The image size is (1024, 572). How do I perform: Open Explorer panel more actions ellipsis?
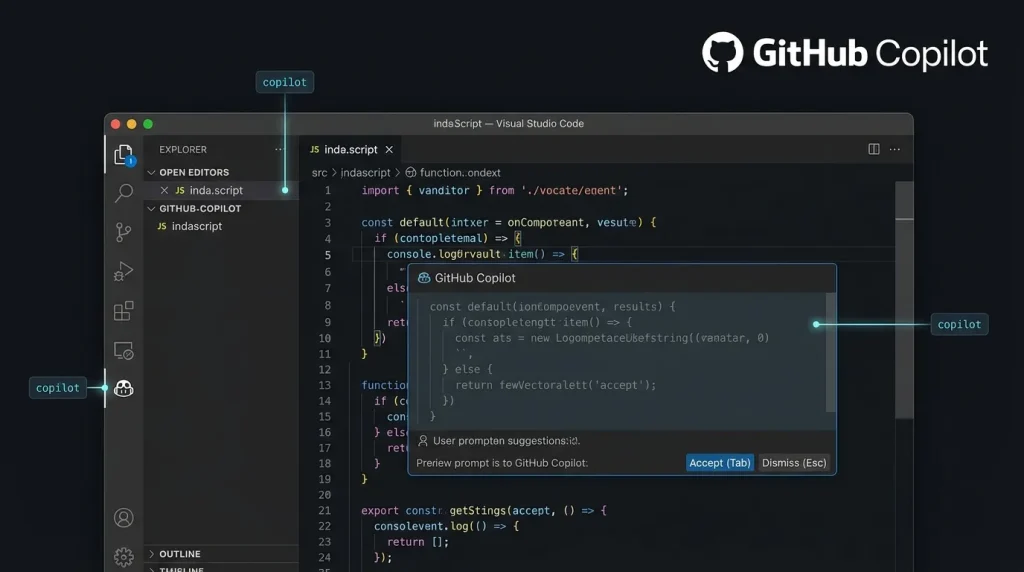pos(280,149)
